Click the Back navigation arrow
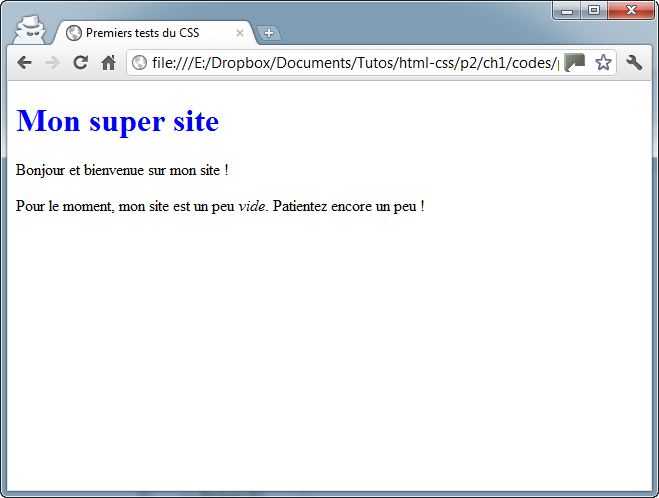The image size is (659, 498). tap(25, 62)
